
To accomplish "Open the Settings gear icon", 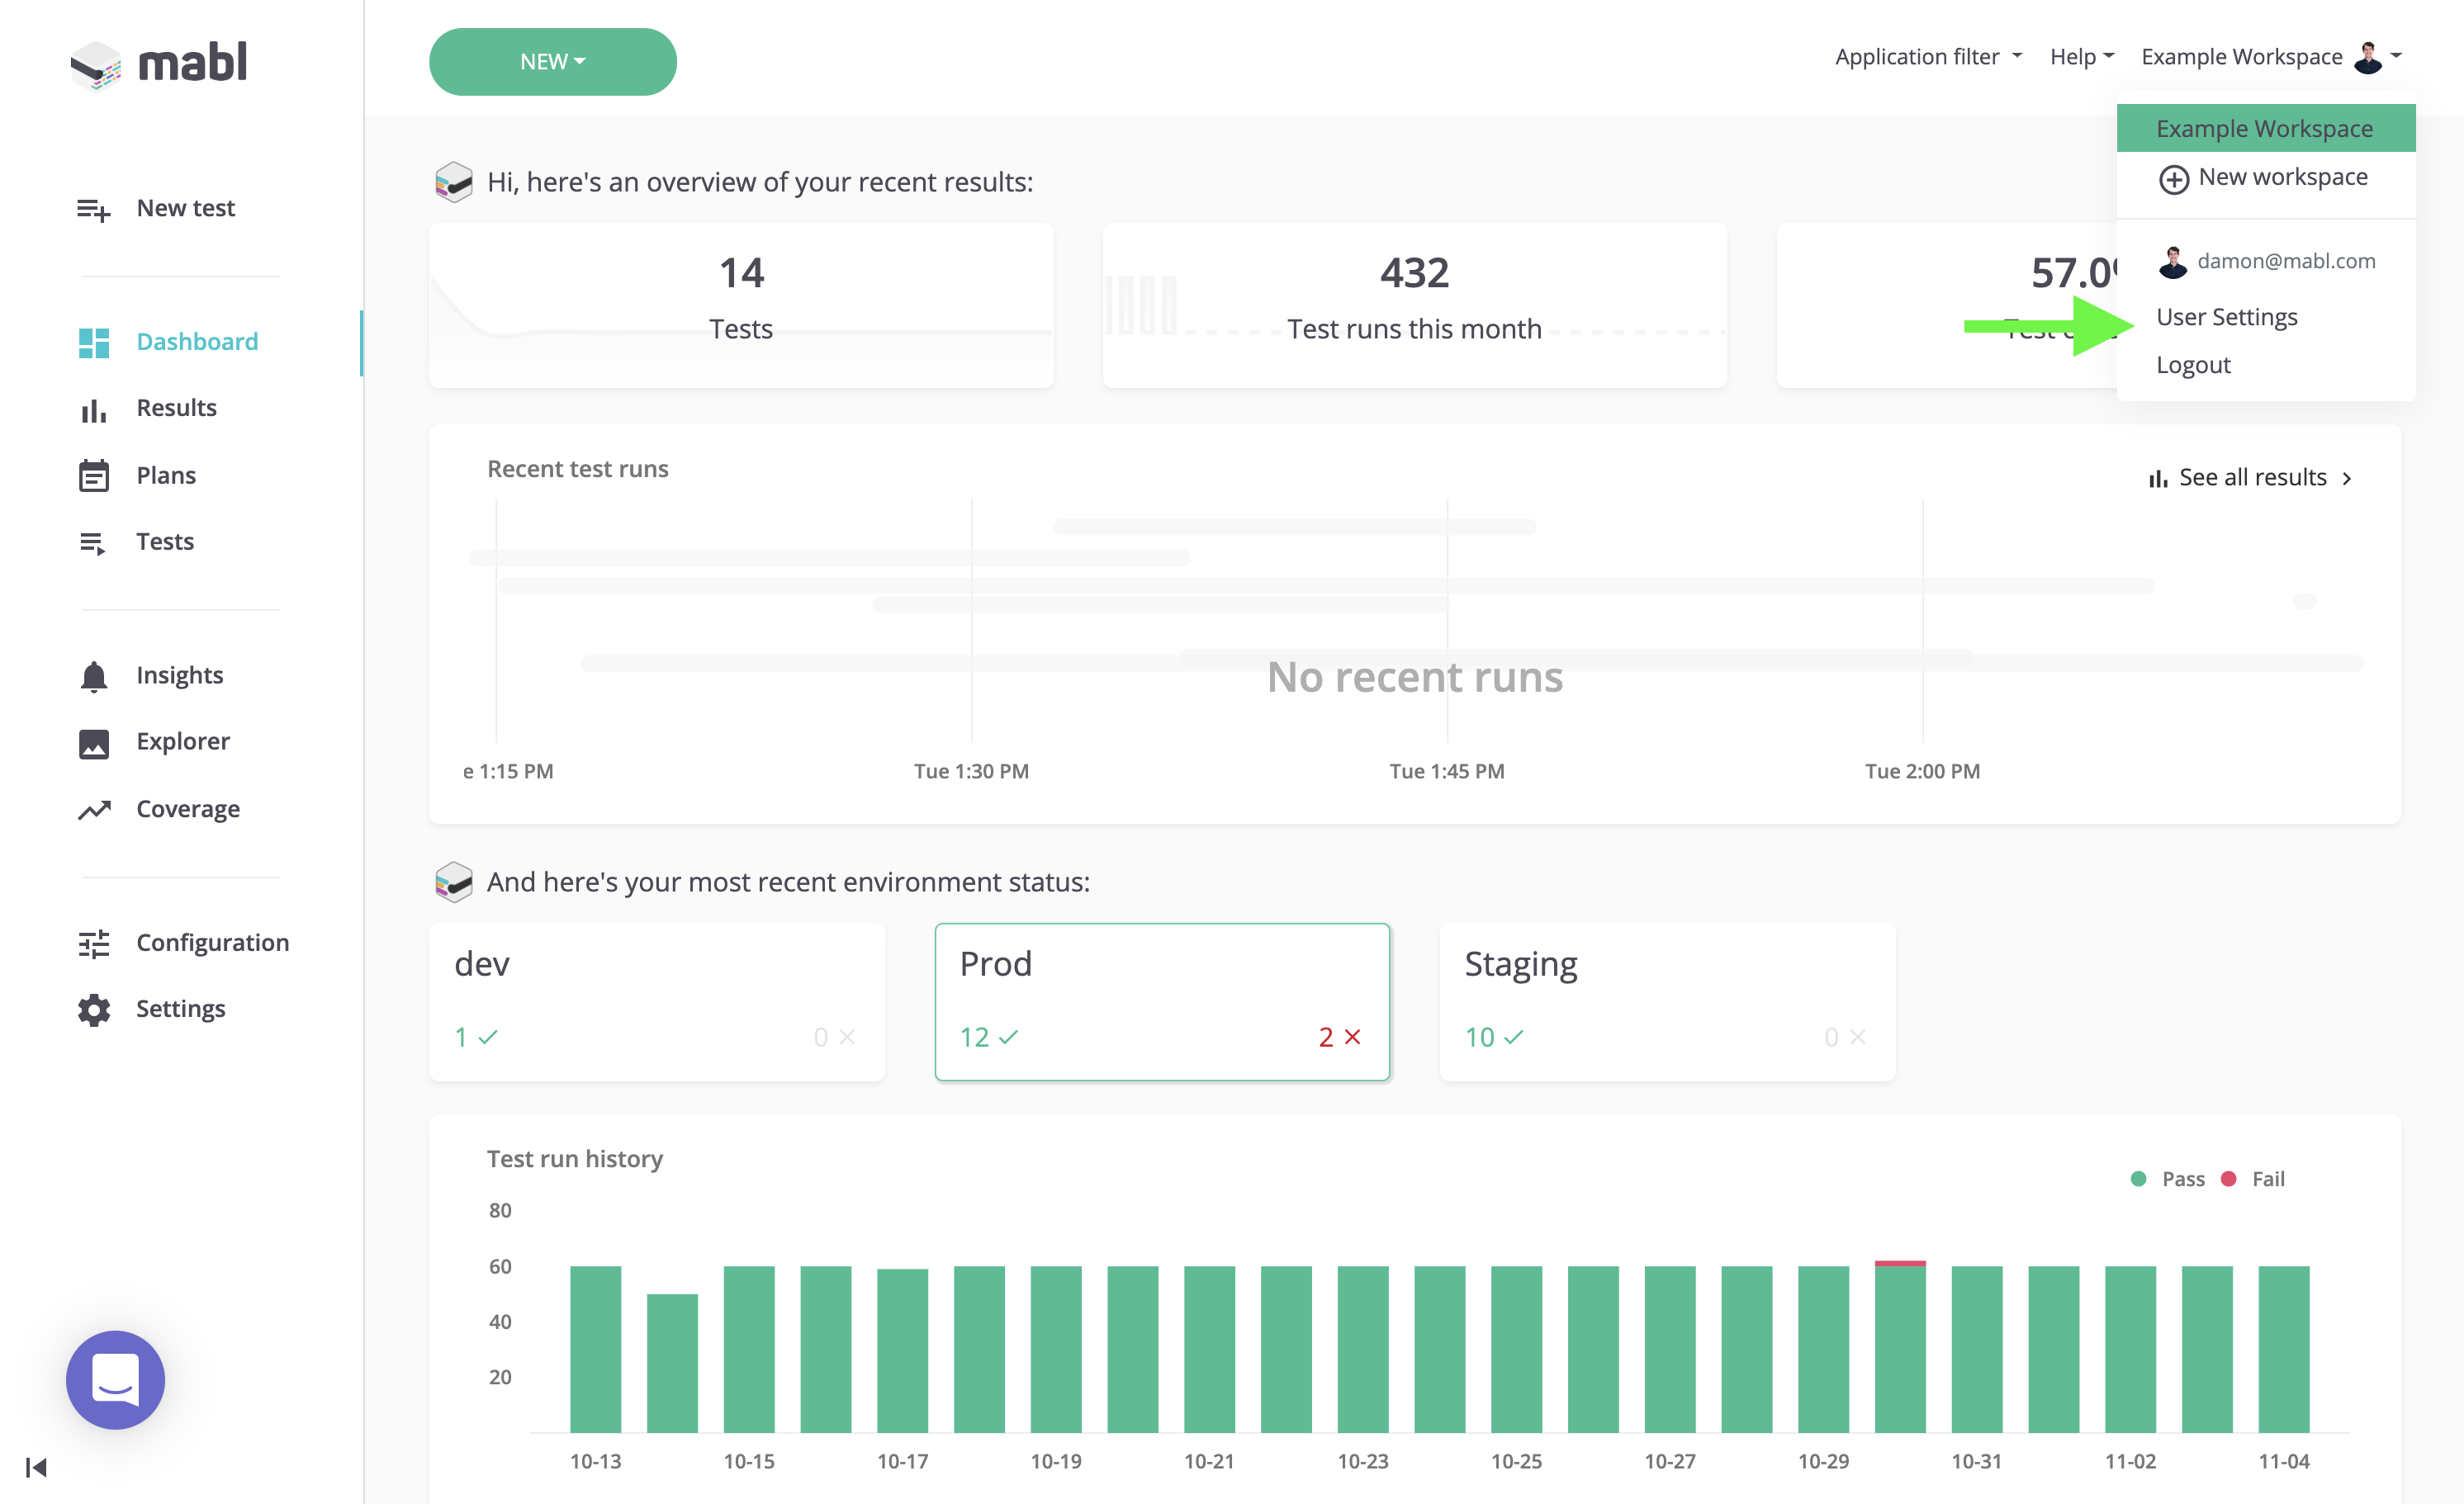I will click(93, 1009).
